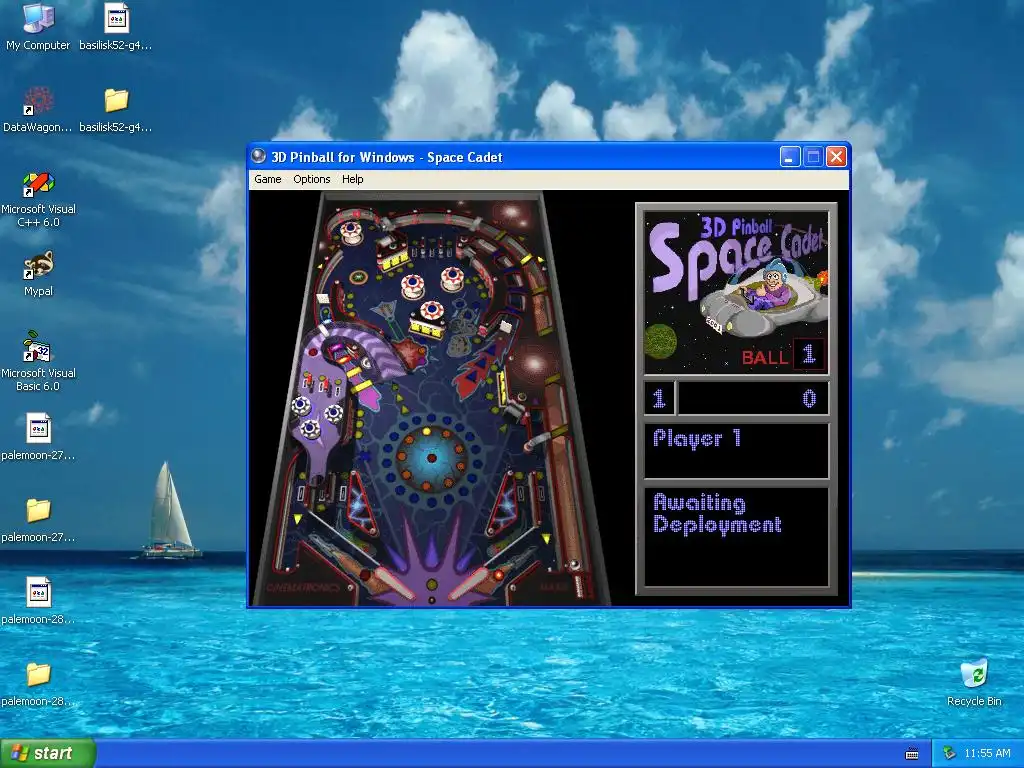Open the Options menu in 3D Pinball
Image resolution: width=1024 pixels, height=768 pixels.
pyautogui.click(x=312, y=179)
